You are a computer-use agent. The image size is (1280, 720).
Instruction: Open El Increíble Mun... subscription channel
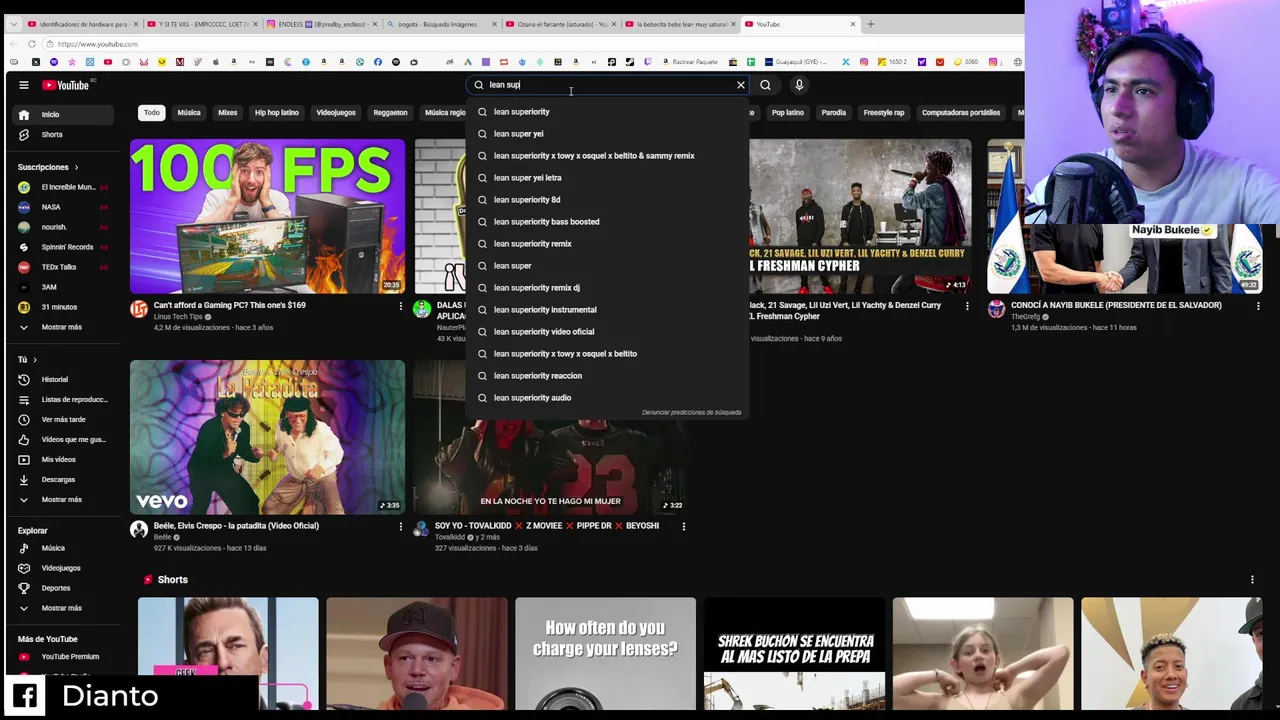(x=60, y=187)
